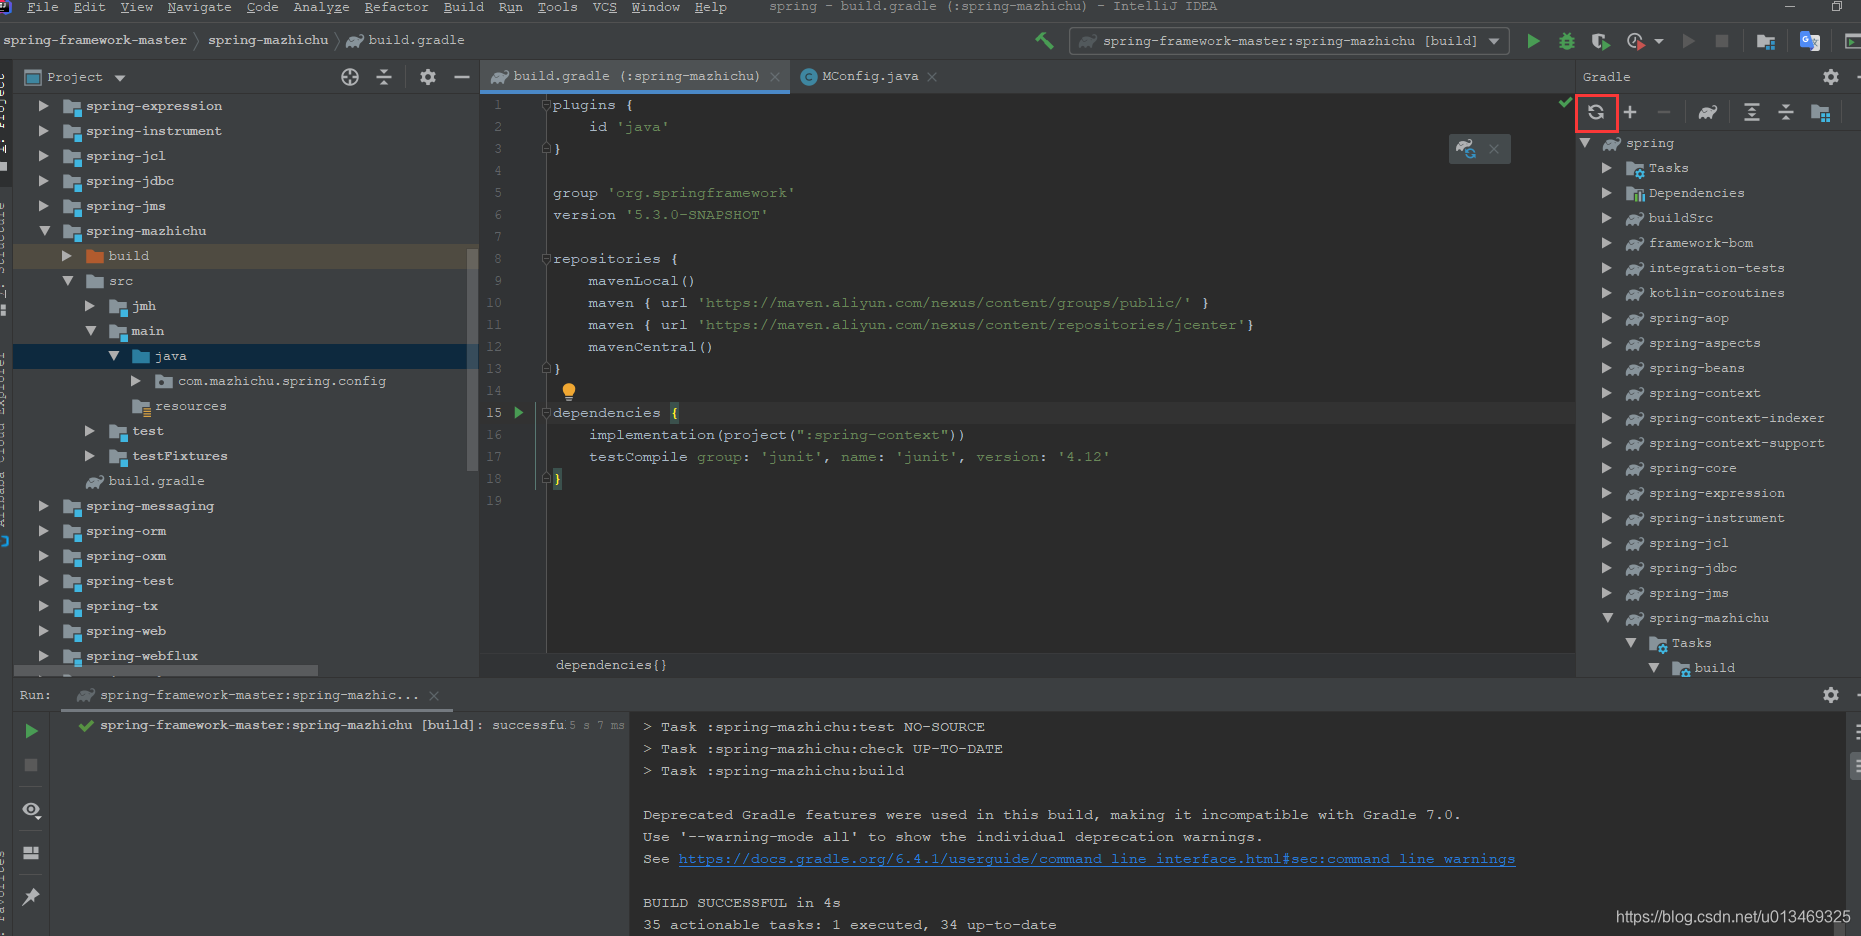Open the Tools menu
The image size is (1861, 936).
pos(557,7)
